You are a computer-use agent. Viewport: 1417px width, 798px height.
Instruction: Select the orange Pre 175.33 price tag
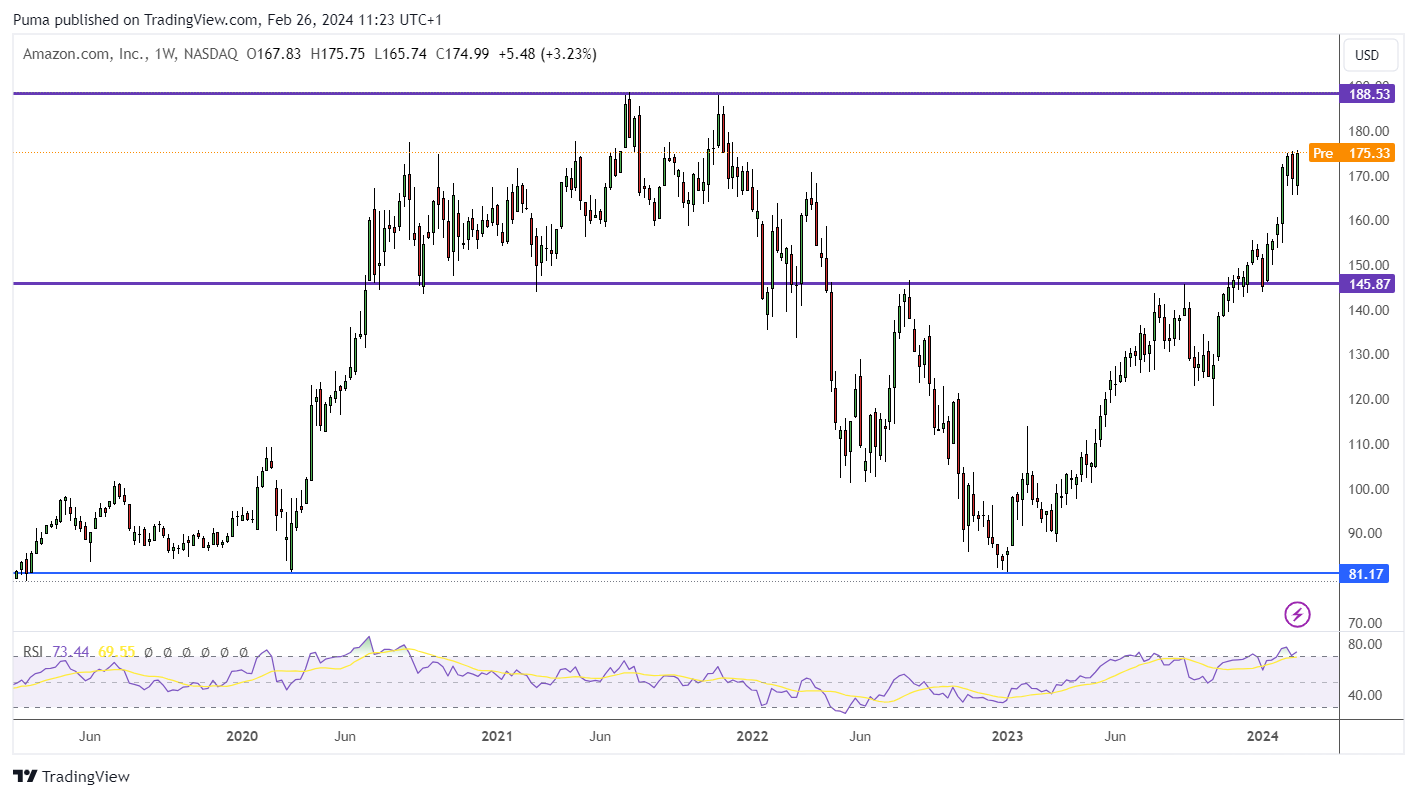pos(1349,153)
